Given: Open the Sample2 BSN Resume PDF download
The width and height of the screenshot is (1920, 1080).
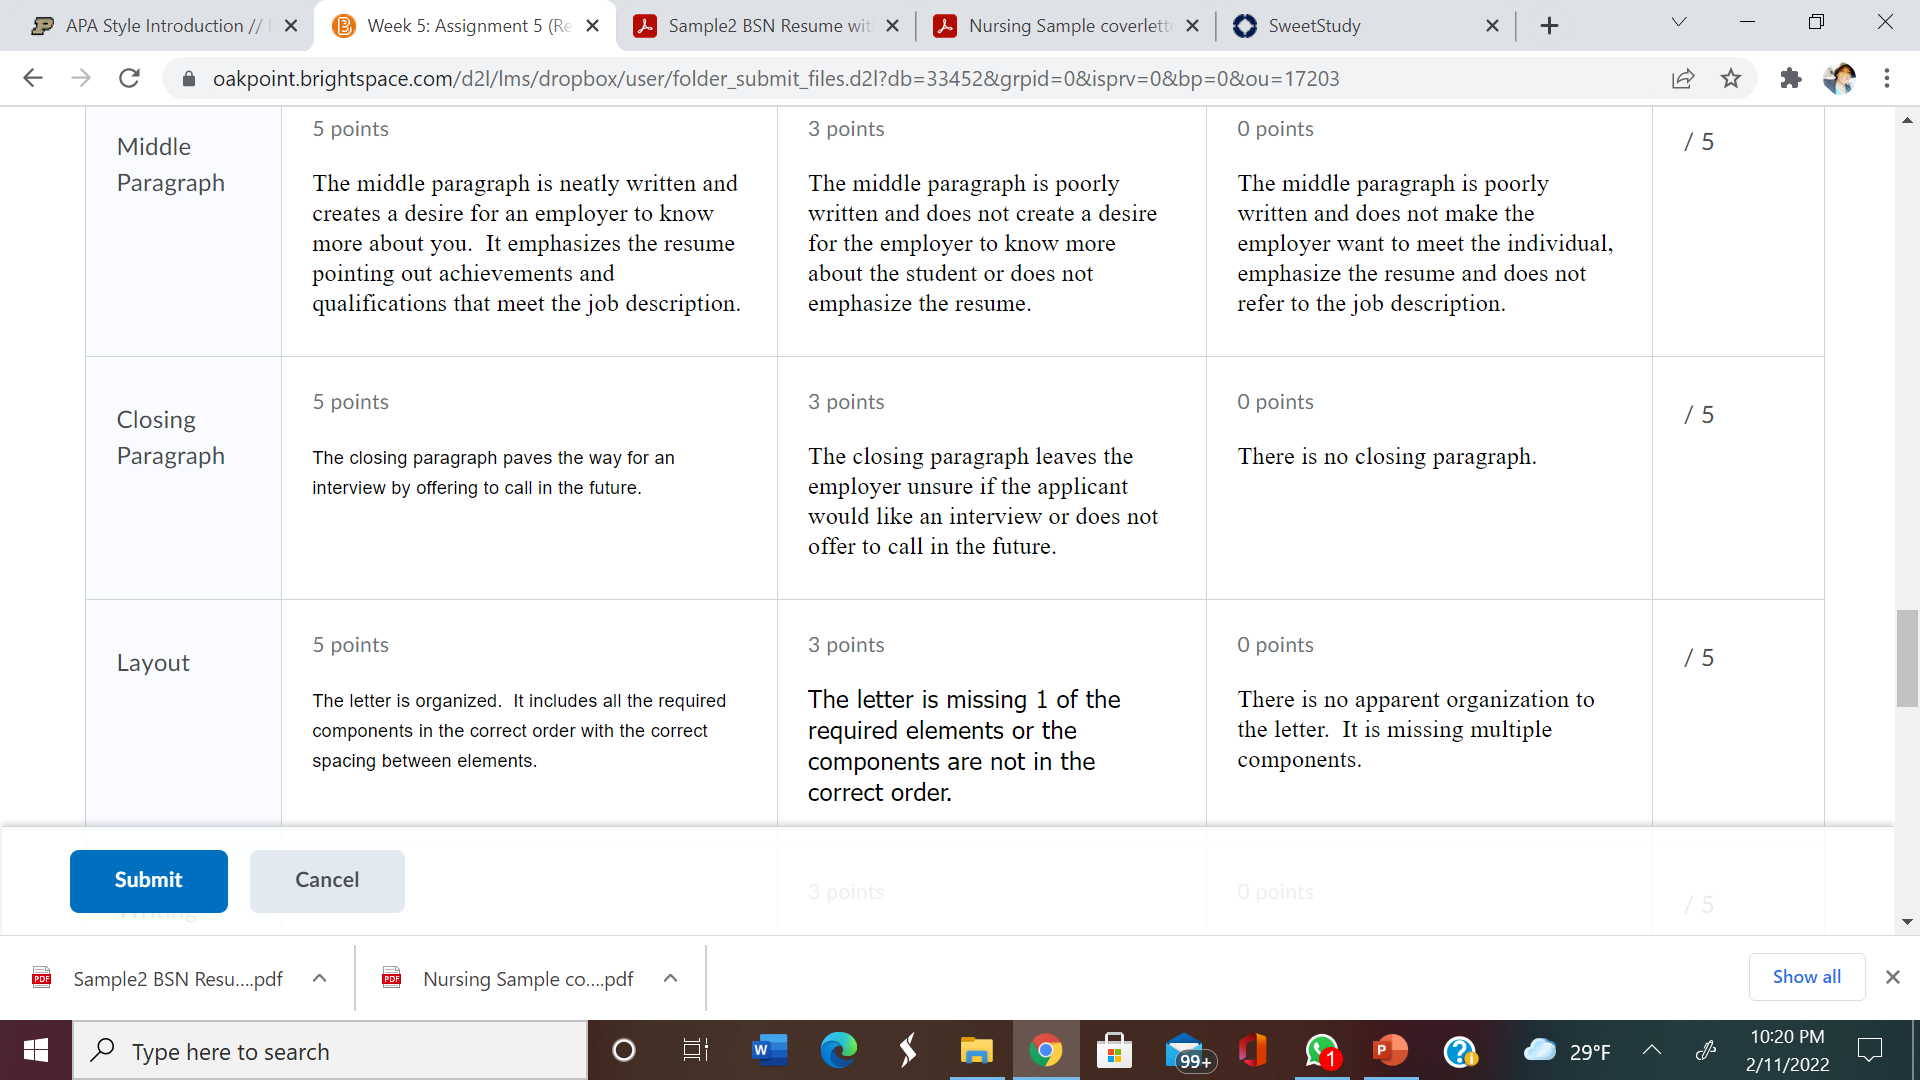Looking at the screenshot, I should tap(160, 979).
